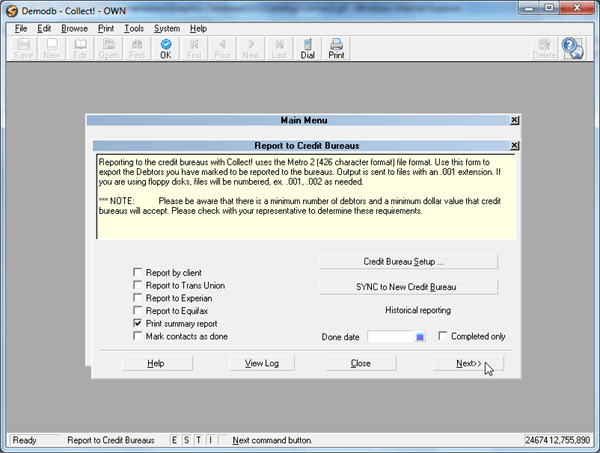The height and width of the screenshot is (453, 600).
Task: Click the Open toolbar icon
Action: [x=109, y=49]
